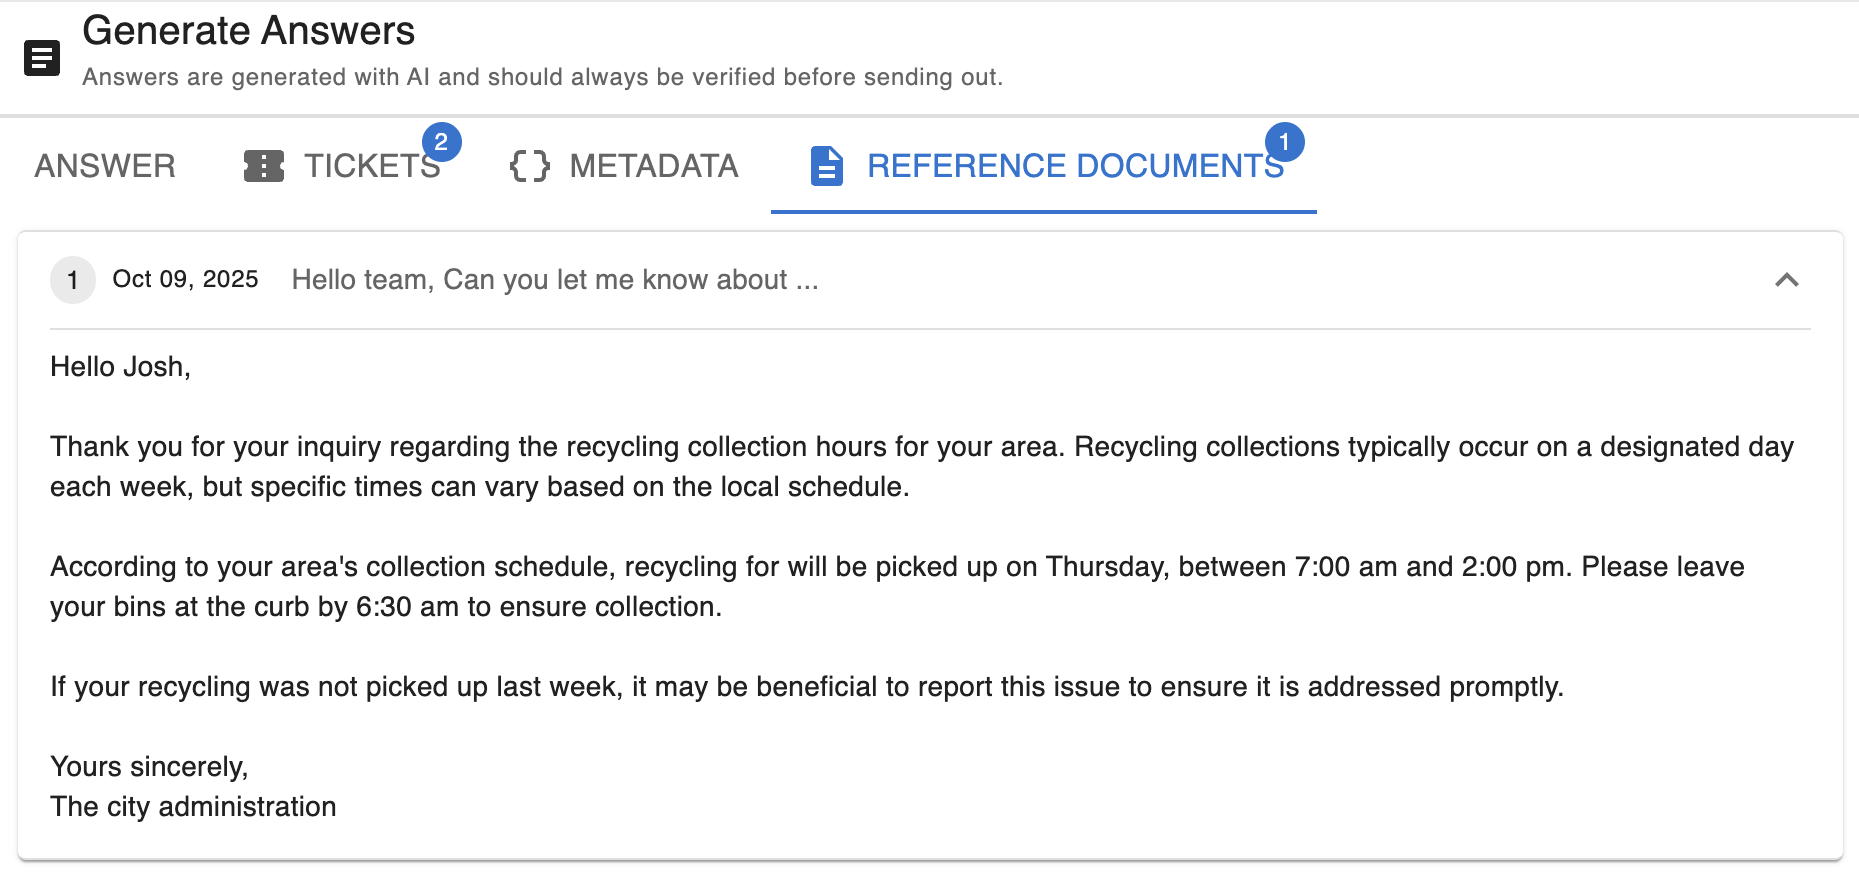Click the blue badge showing 1 on Reference Documents
Screen dimensions: 1859x886
click(x=1284, y=142)
